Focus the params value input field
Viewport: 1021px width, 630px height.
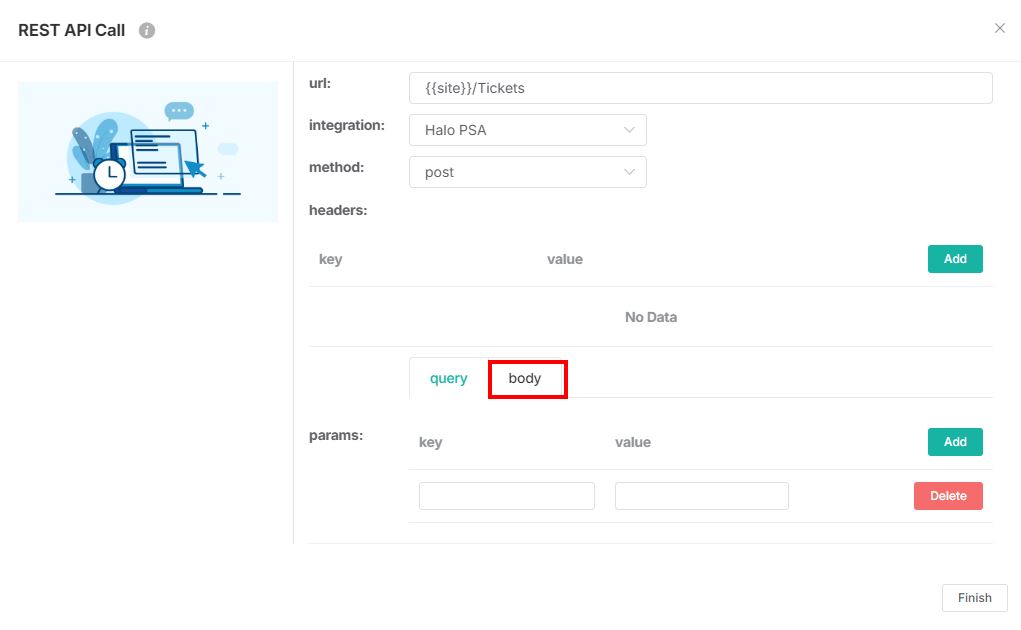(701, 496)
